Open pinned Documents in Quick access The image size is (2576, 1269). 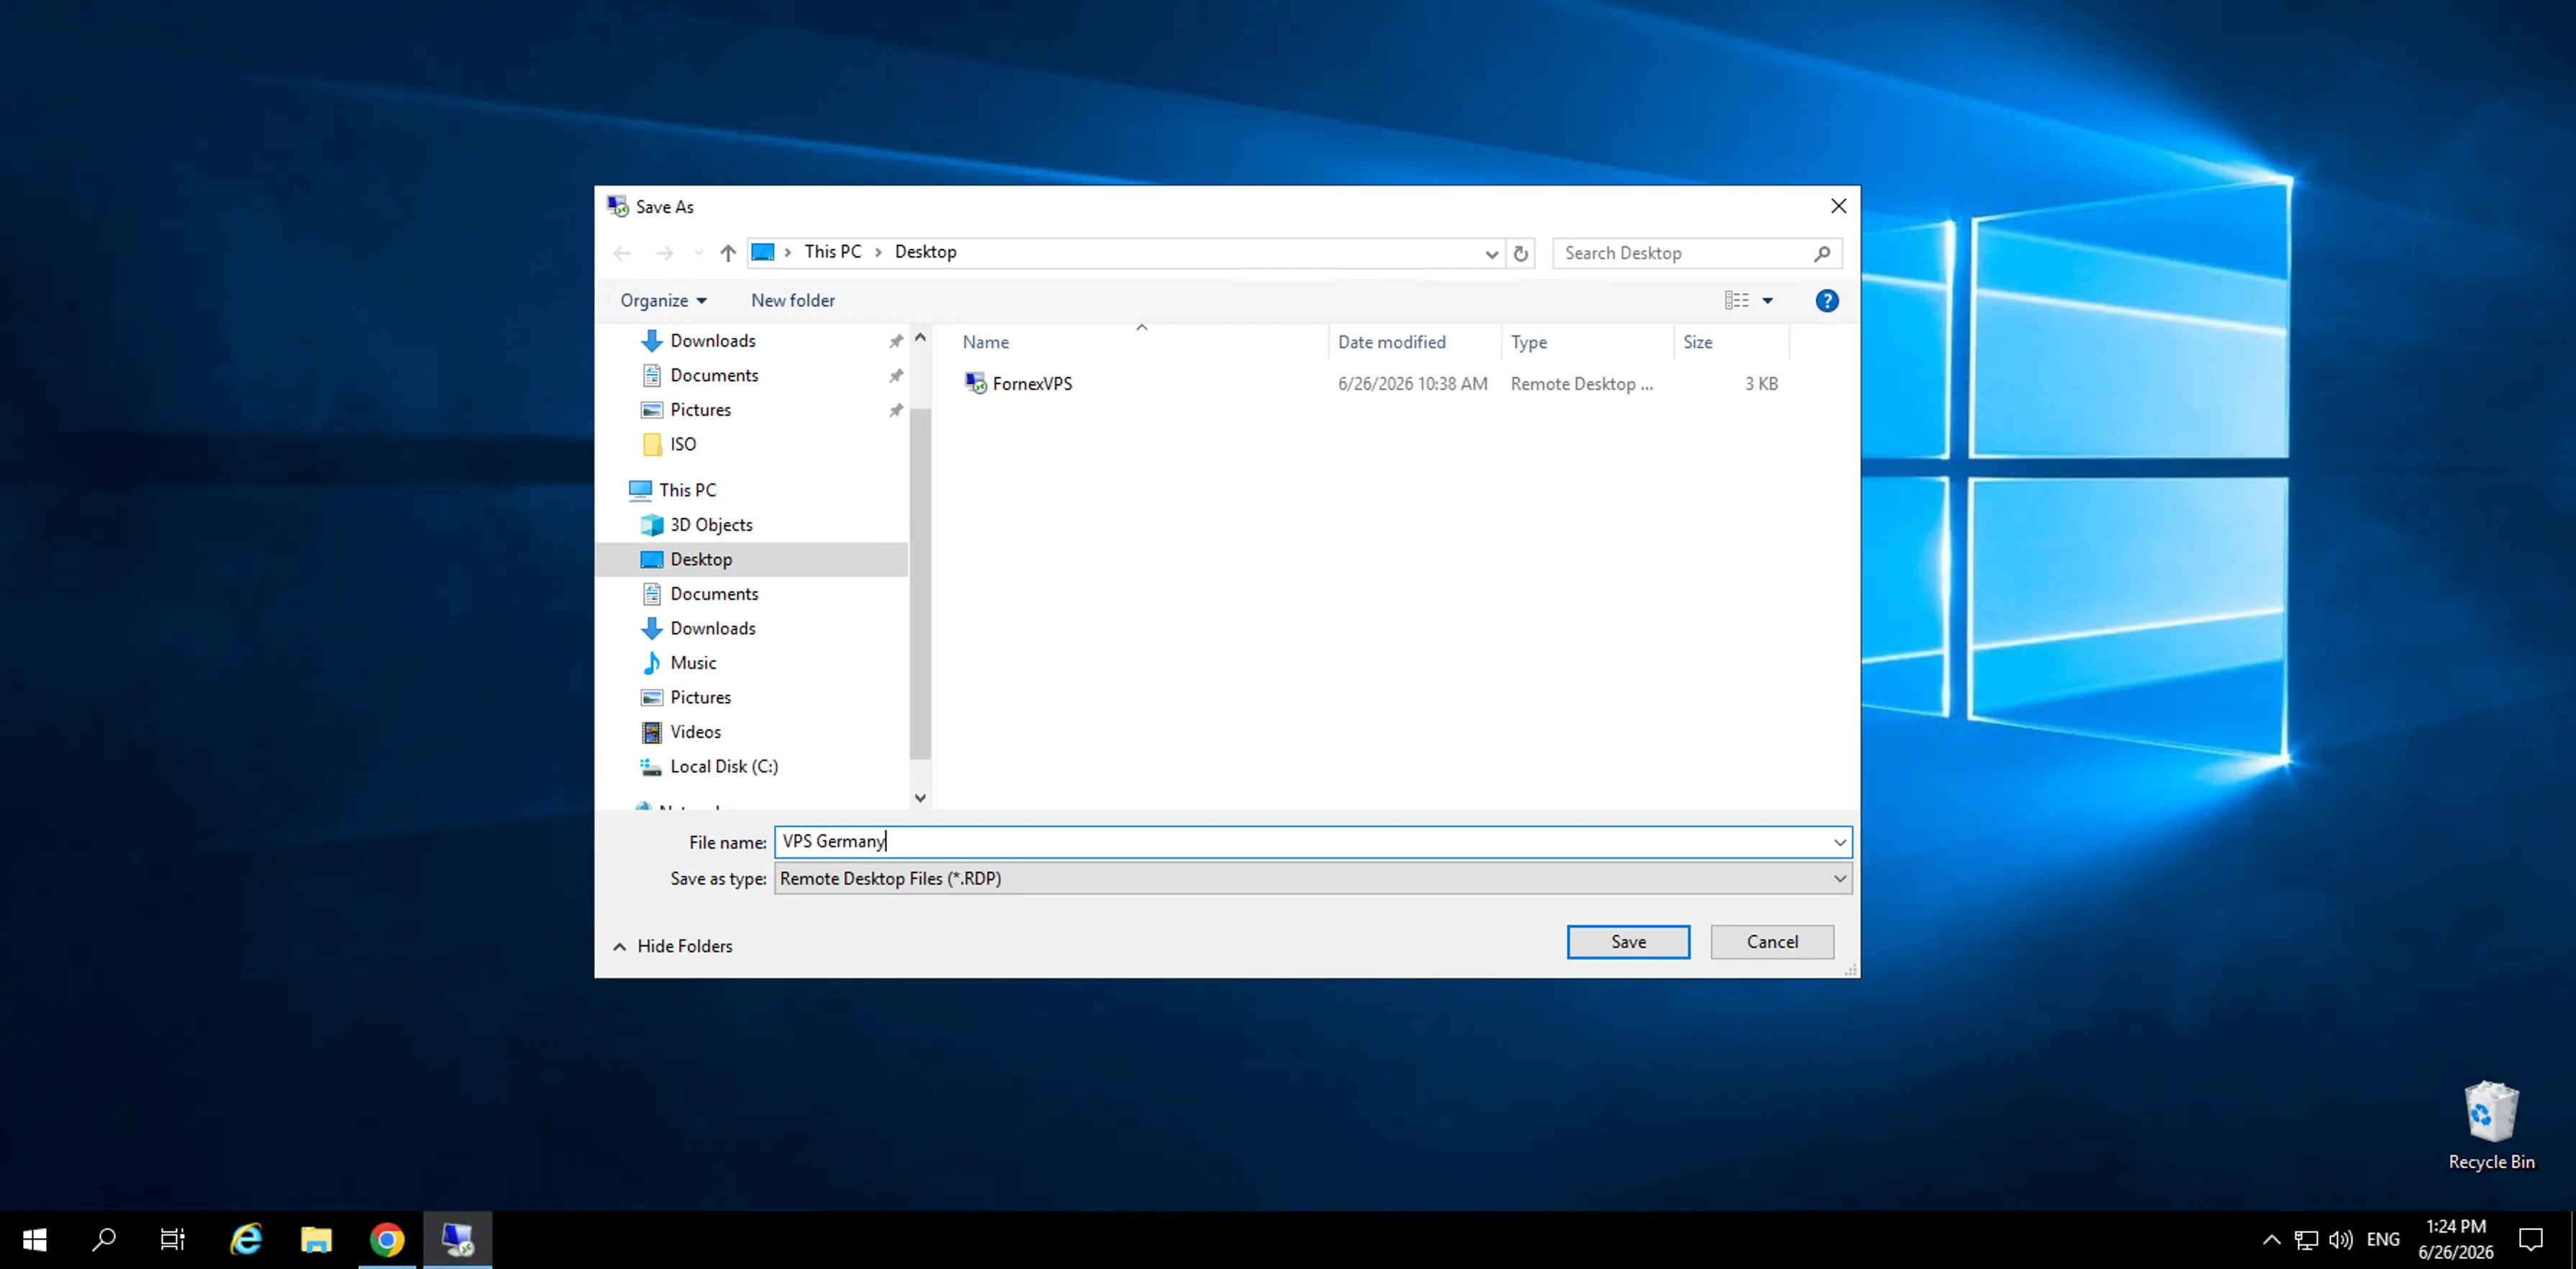pos(714,376)
